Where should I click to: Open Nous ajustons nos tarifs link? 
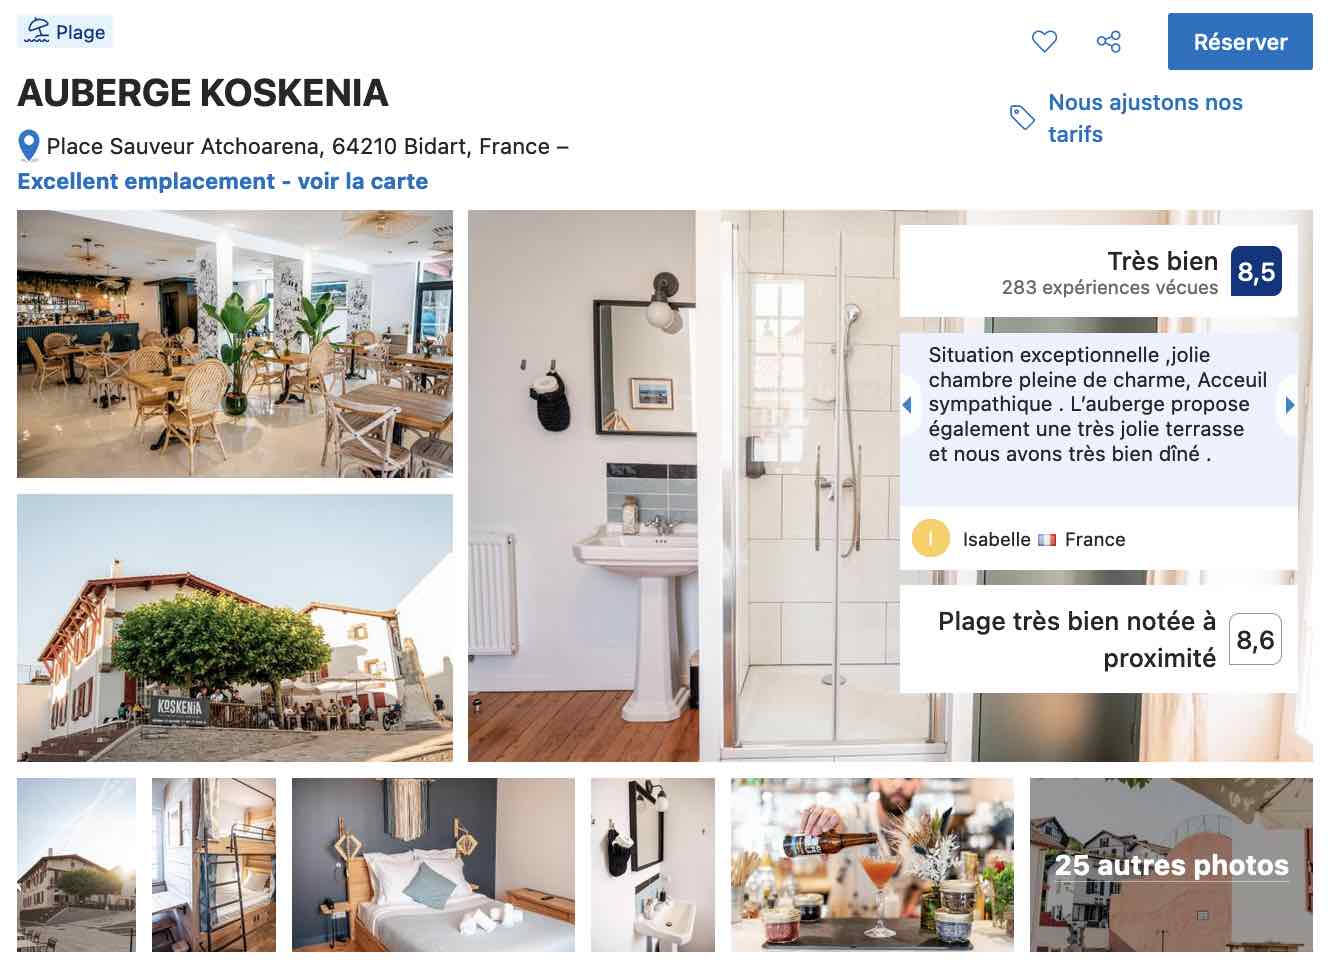[x=1145, y=118]
